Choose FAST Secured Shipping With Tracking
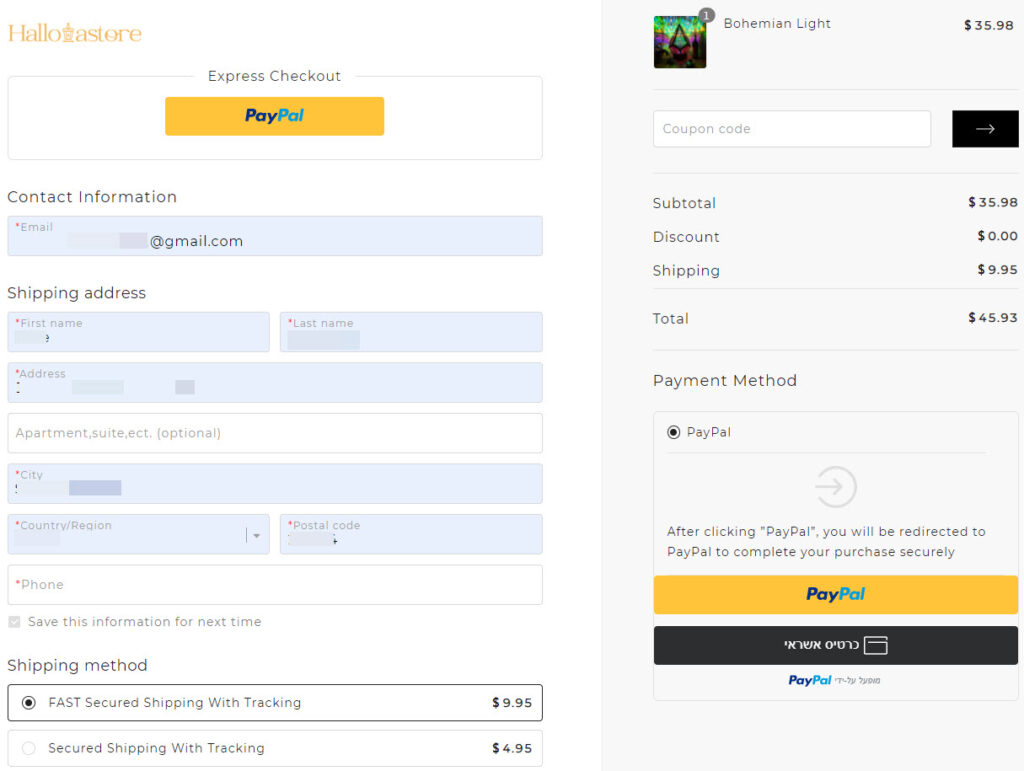Viewport: 1024px width, 771px height. tap(275, 702)
